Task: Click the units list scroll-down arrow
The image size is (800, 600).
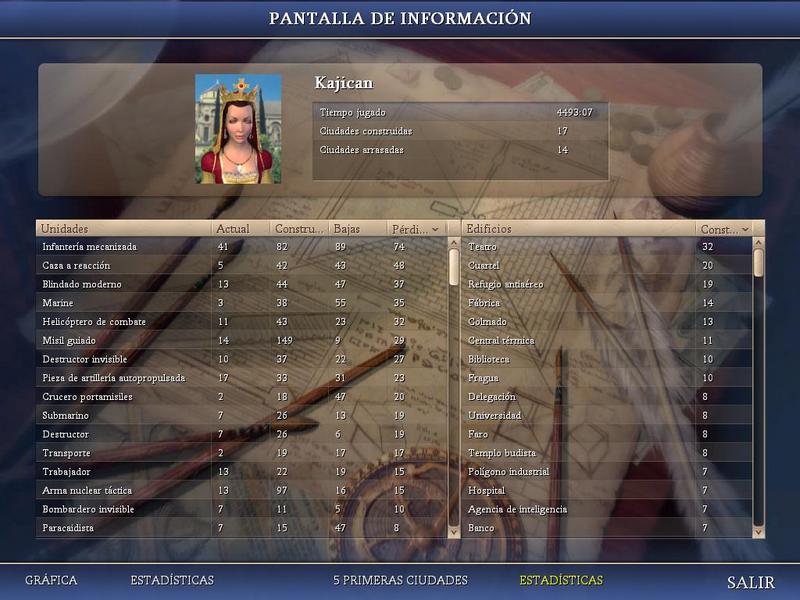Action: [454, 532]
